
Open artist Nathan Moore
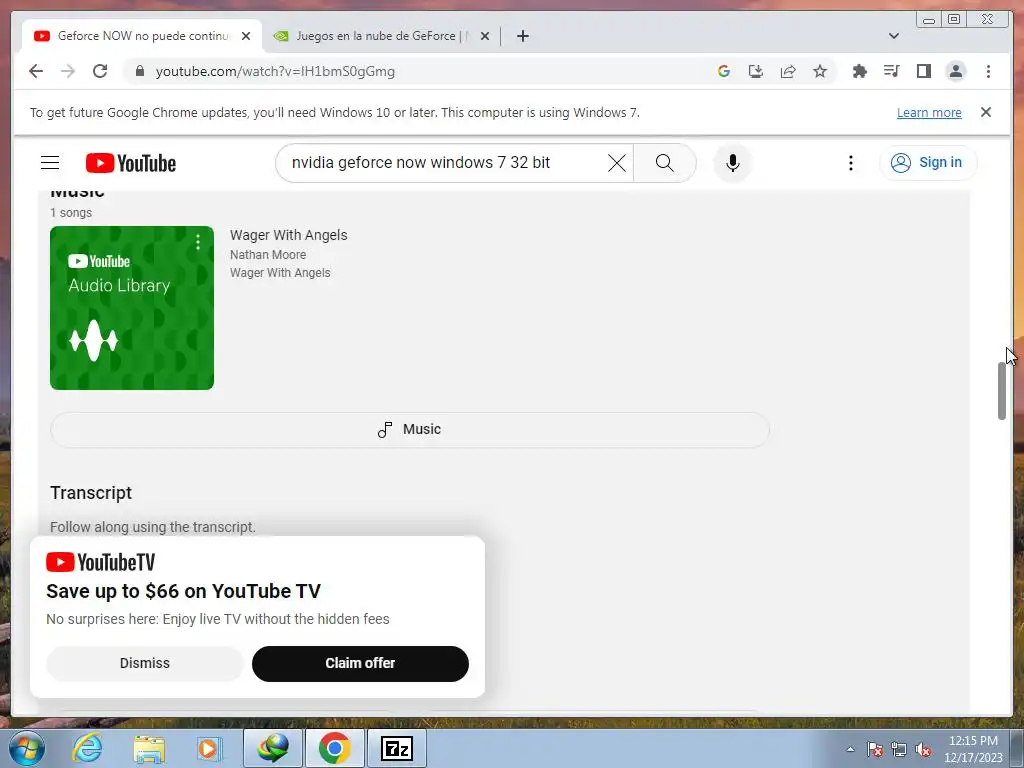268,255
